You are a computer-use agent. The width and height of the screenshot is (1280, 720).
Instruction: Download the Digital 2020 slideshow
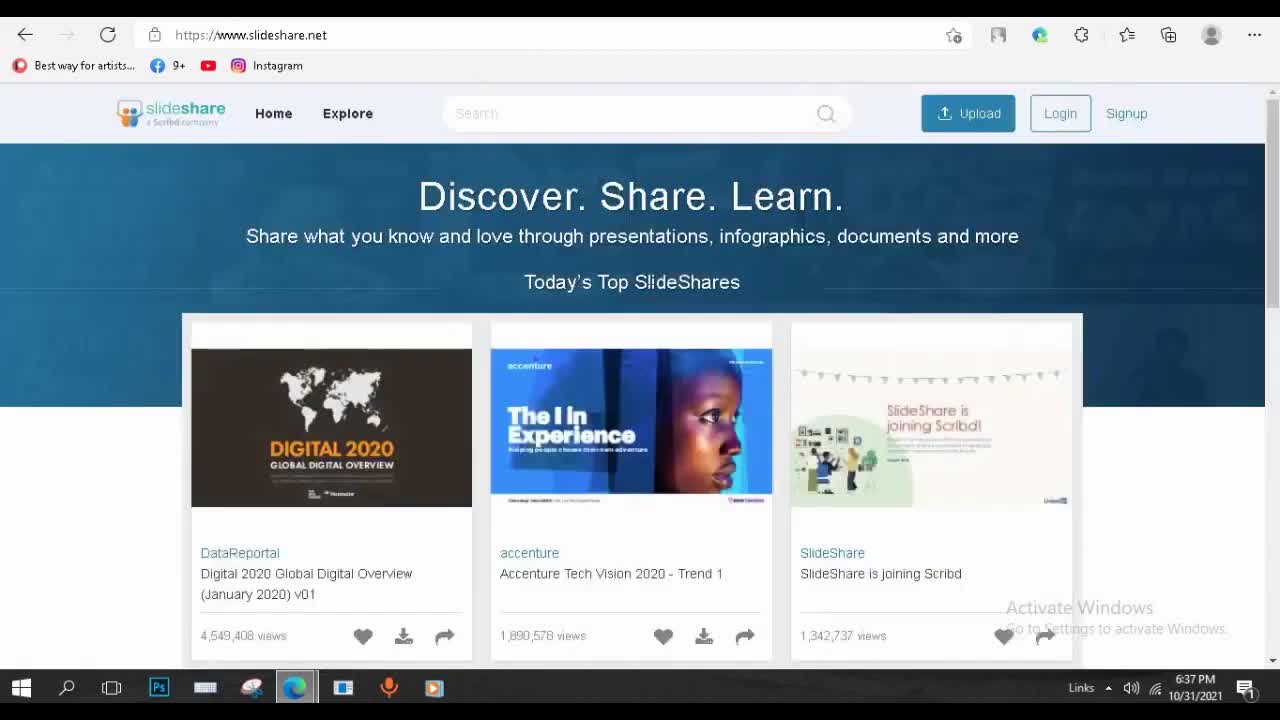click(x=404, y=636)
